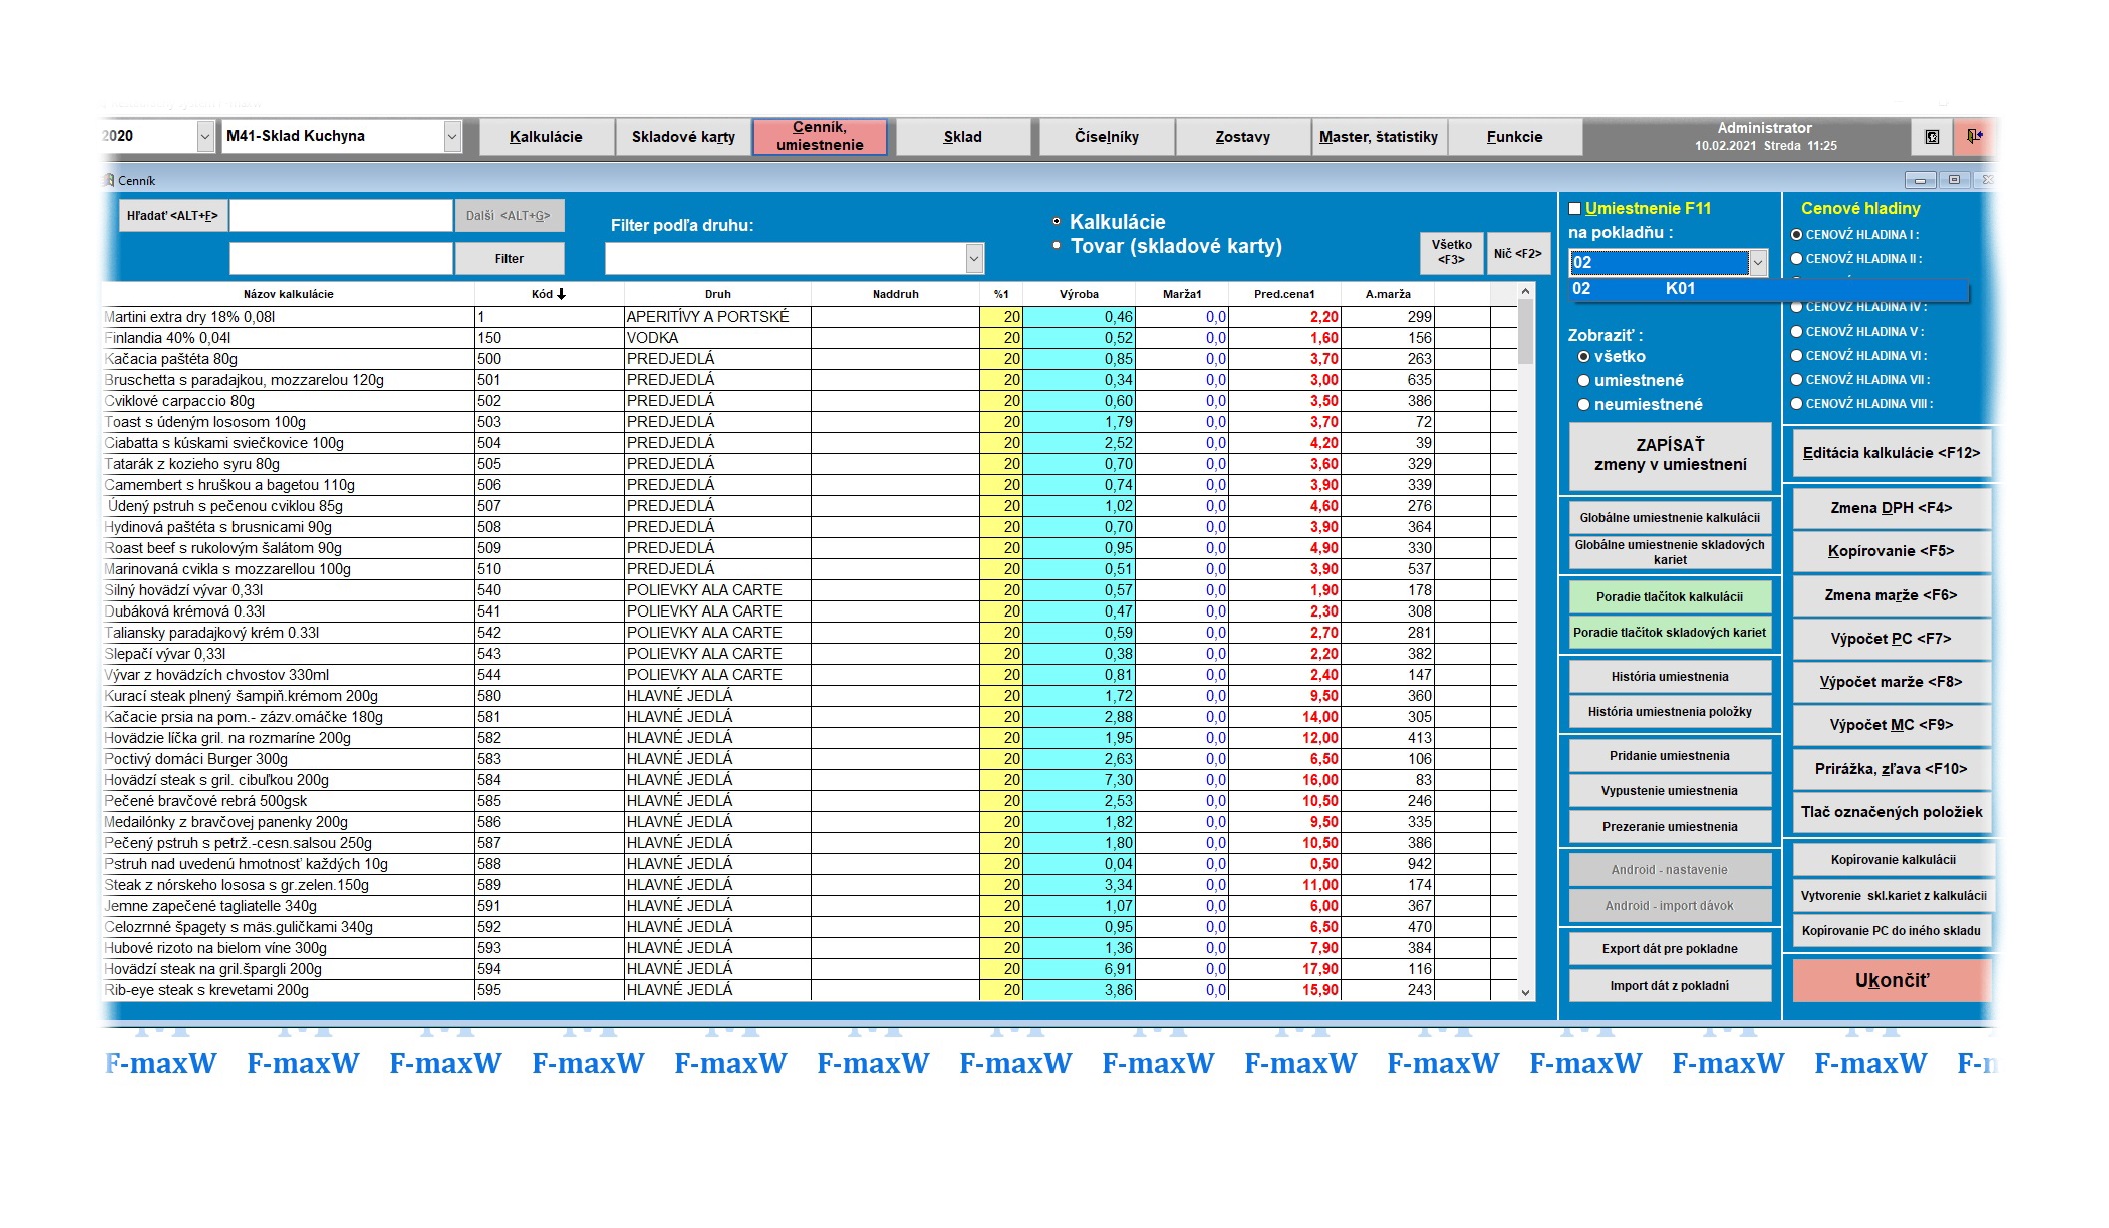Click the Nič <F2> button
Viewport: 2109px width, 1228px height.
click(1517, 254)
